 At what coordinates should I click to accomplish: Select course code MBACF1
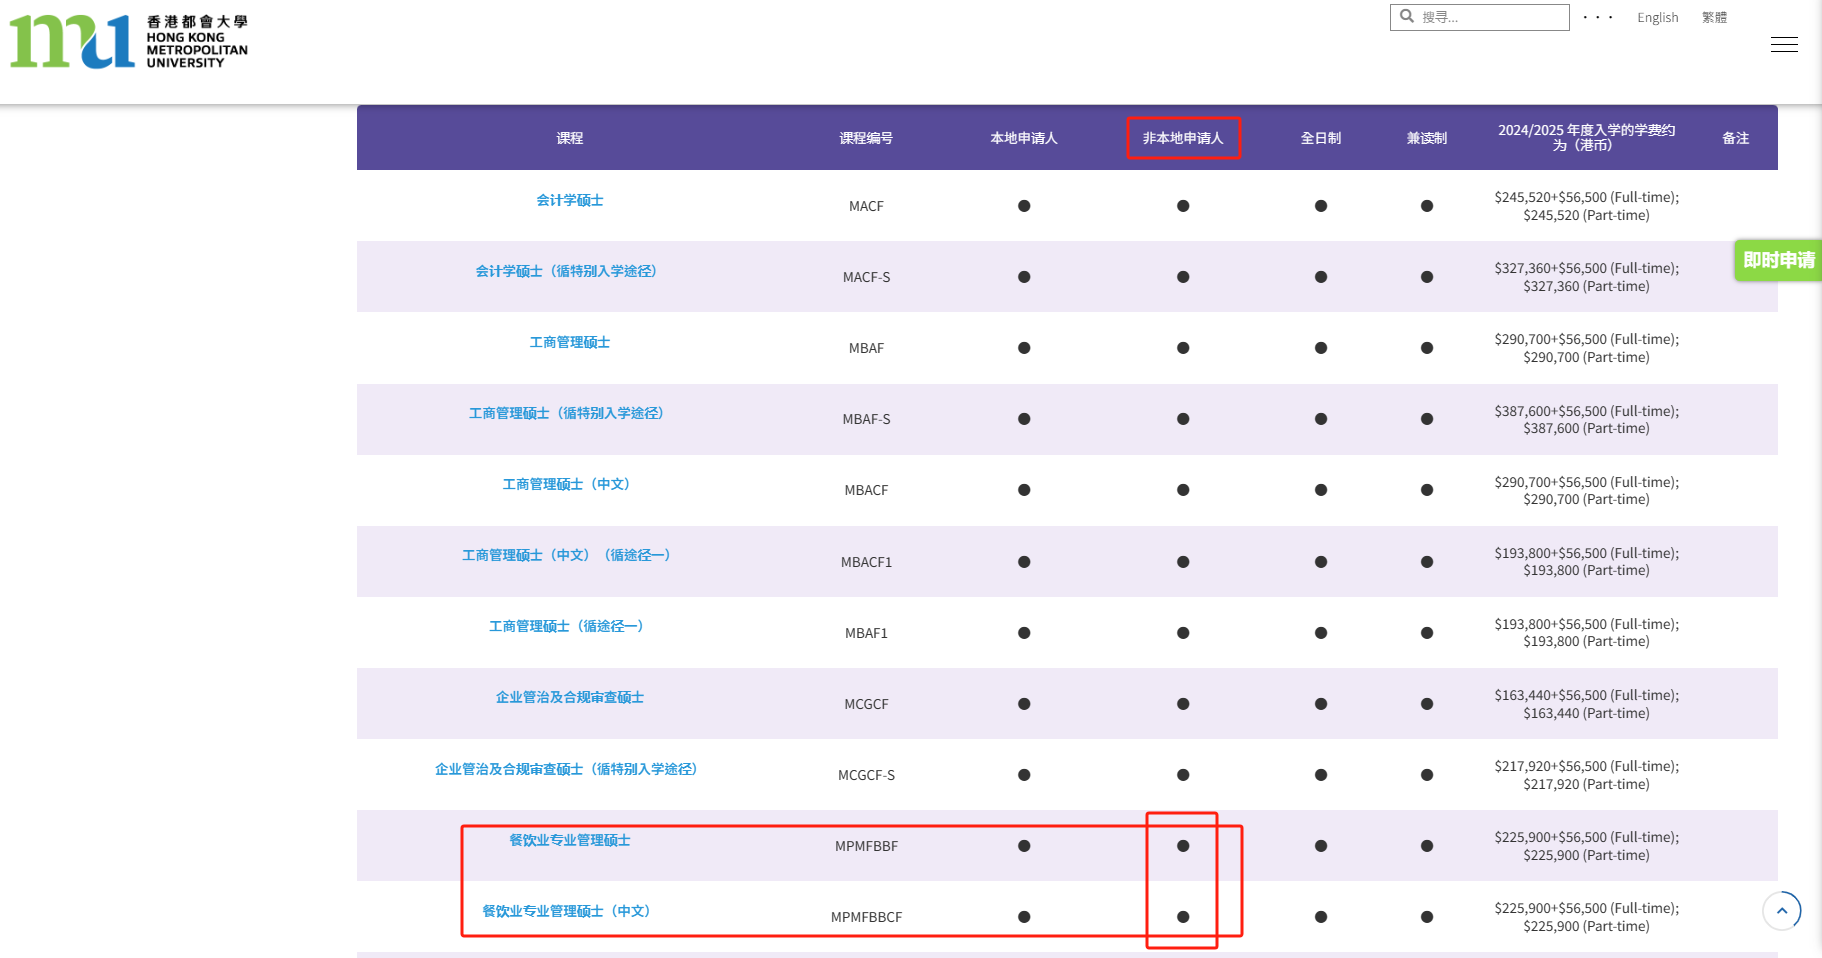[x=866, y=562]
